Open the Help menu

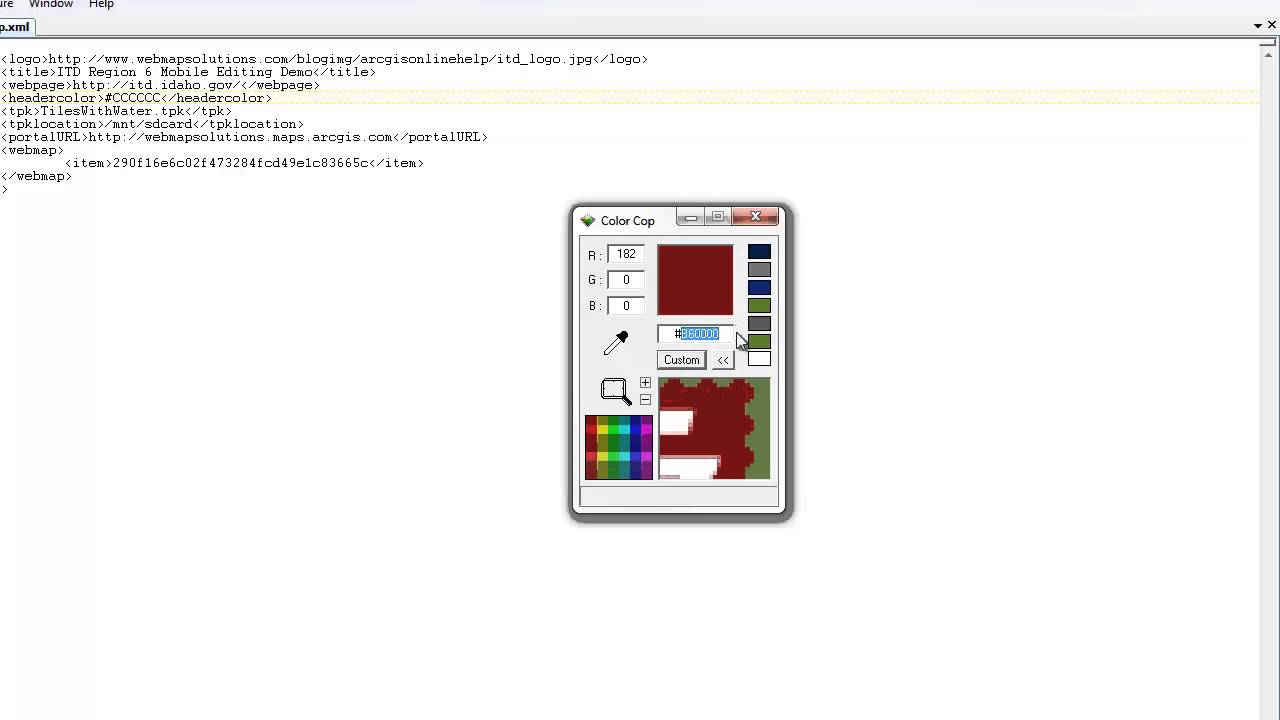pyautogui.click(x=101, y=5)
